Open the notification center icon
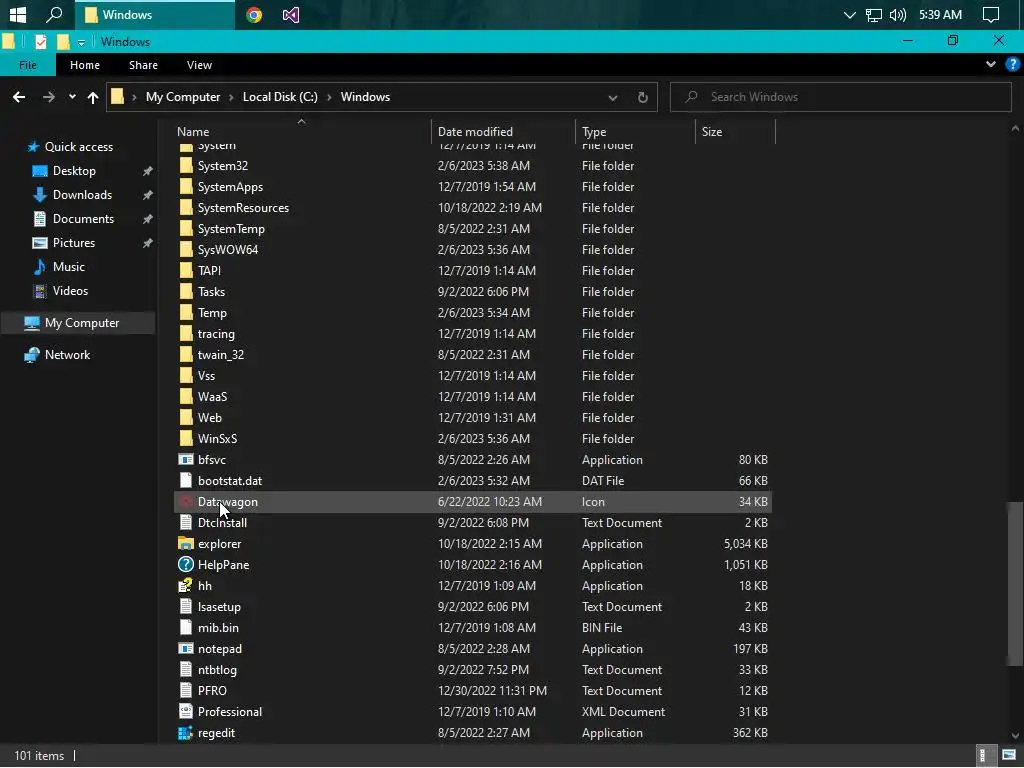 tap(991, 14)
